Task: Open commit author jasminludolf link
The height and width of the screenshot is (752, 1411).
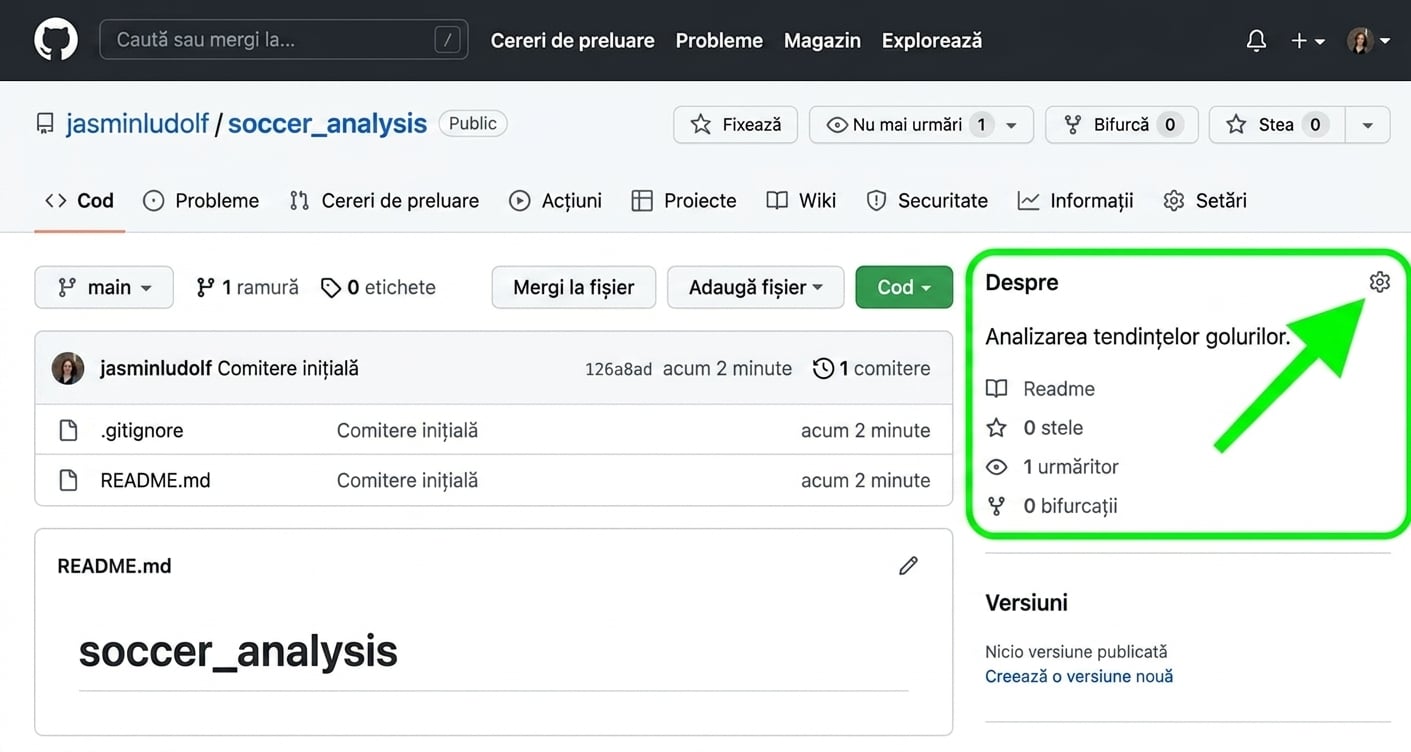Action: [x=156, y=369]
